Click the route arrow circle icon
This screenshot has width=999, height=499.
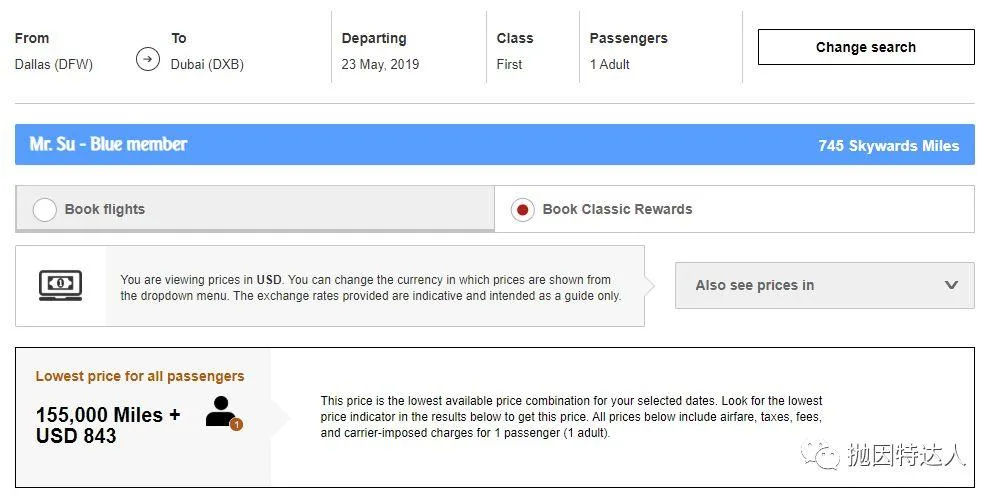tap(148, 59)
